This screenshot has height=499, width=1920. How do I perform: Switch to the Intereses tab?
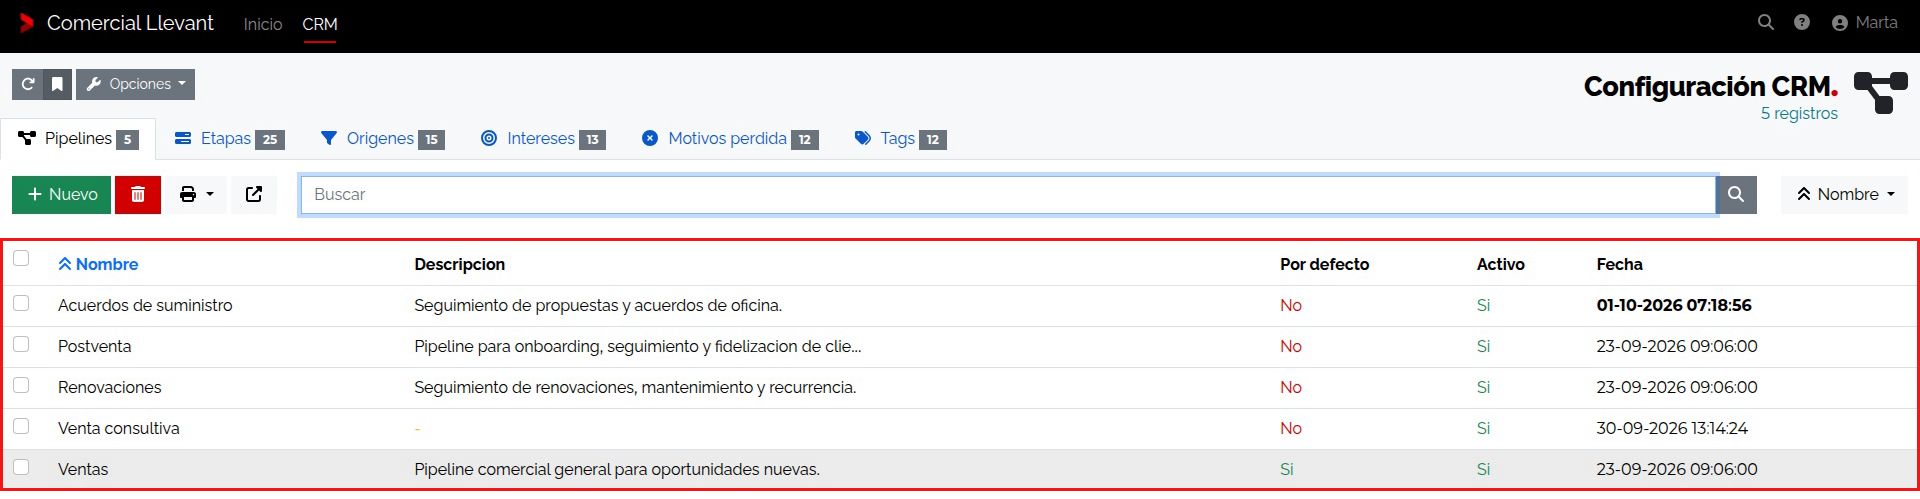pyautogui.click(x=543, y=138)
